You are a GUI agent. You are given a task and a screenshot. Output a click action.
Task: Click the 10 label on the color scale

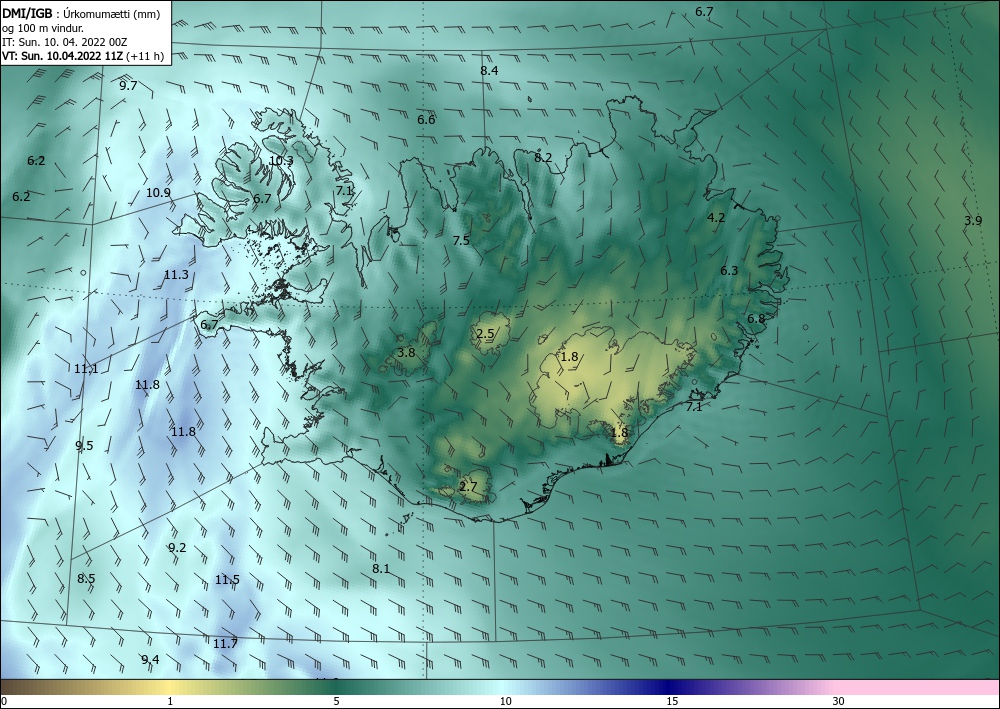point(506,701)
